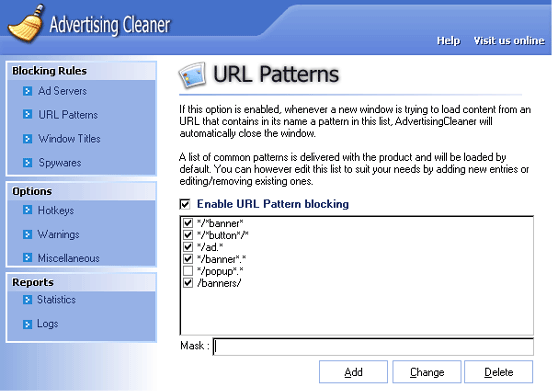Screen dimensions: 552x391
Task: Uncheck the /banners/ pattern
Action: (x=188, y=283)
